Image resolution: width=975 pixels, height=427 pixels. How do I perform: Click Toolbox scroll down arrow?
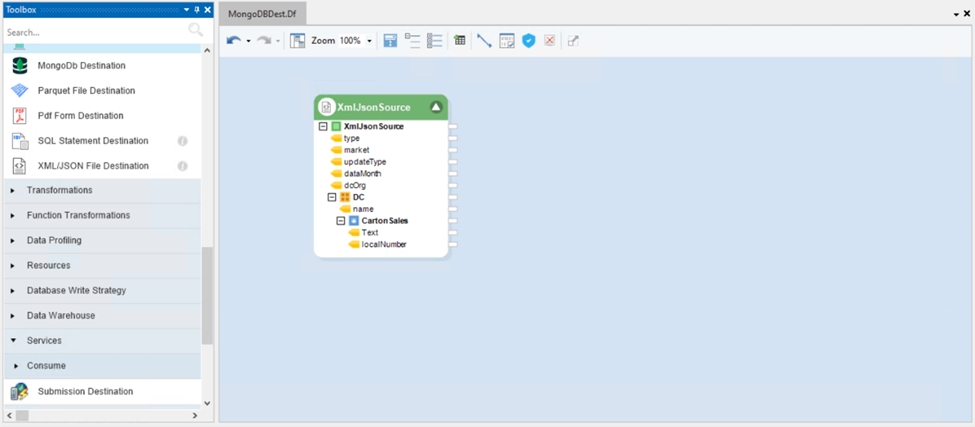(207, 403)
